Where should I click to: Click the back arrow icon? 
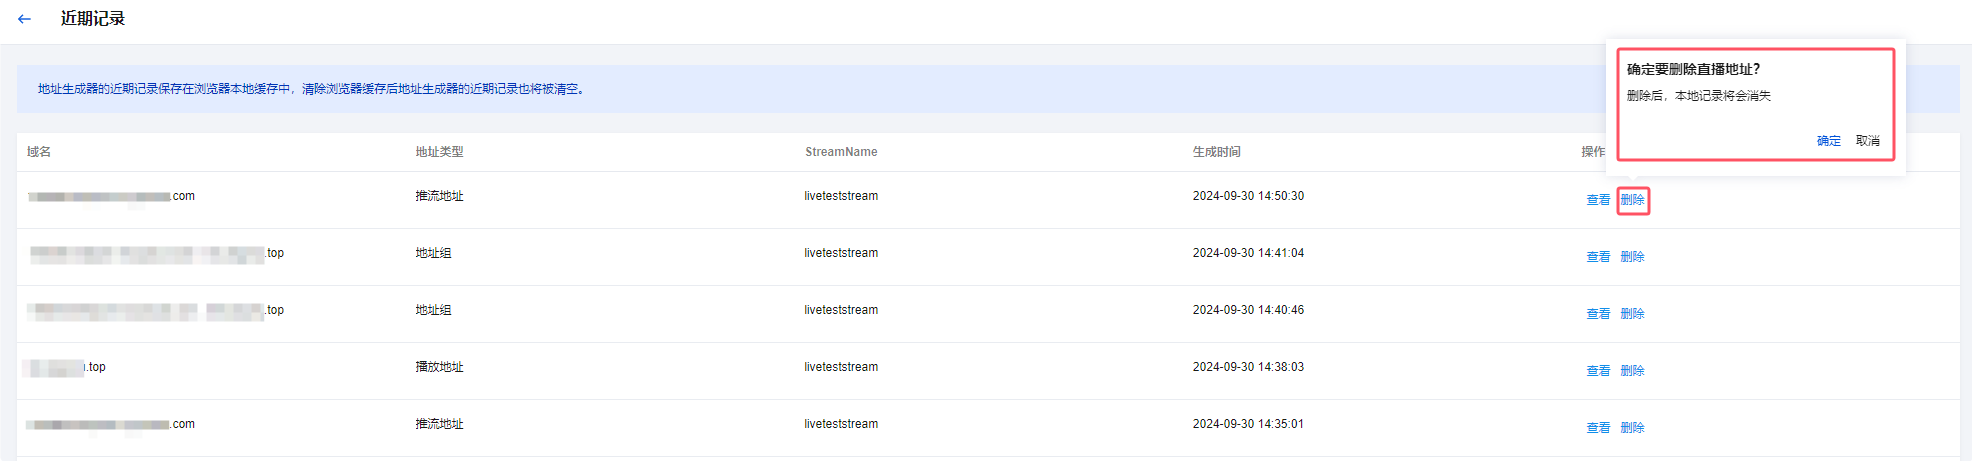[x=24, y=19]
